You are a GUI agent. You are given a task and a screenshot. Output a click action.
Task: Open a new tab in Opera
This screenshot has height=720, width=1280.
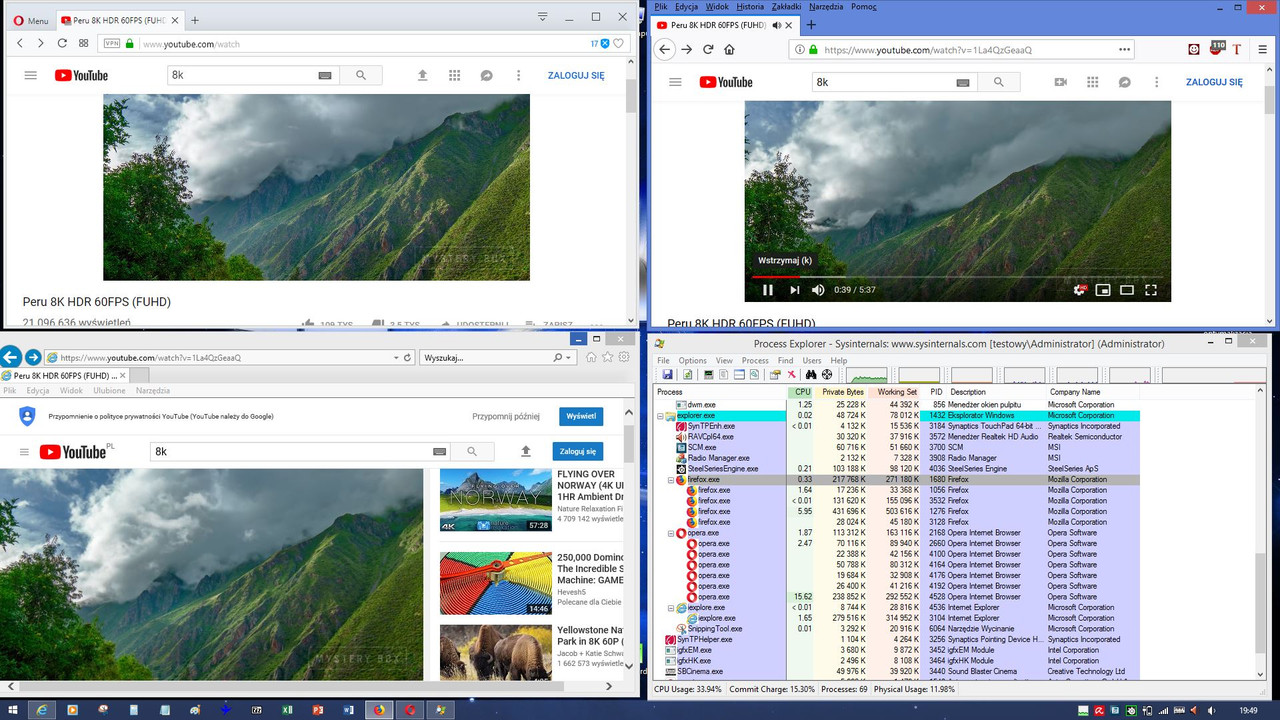195,20
